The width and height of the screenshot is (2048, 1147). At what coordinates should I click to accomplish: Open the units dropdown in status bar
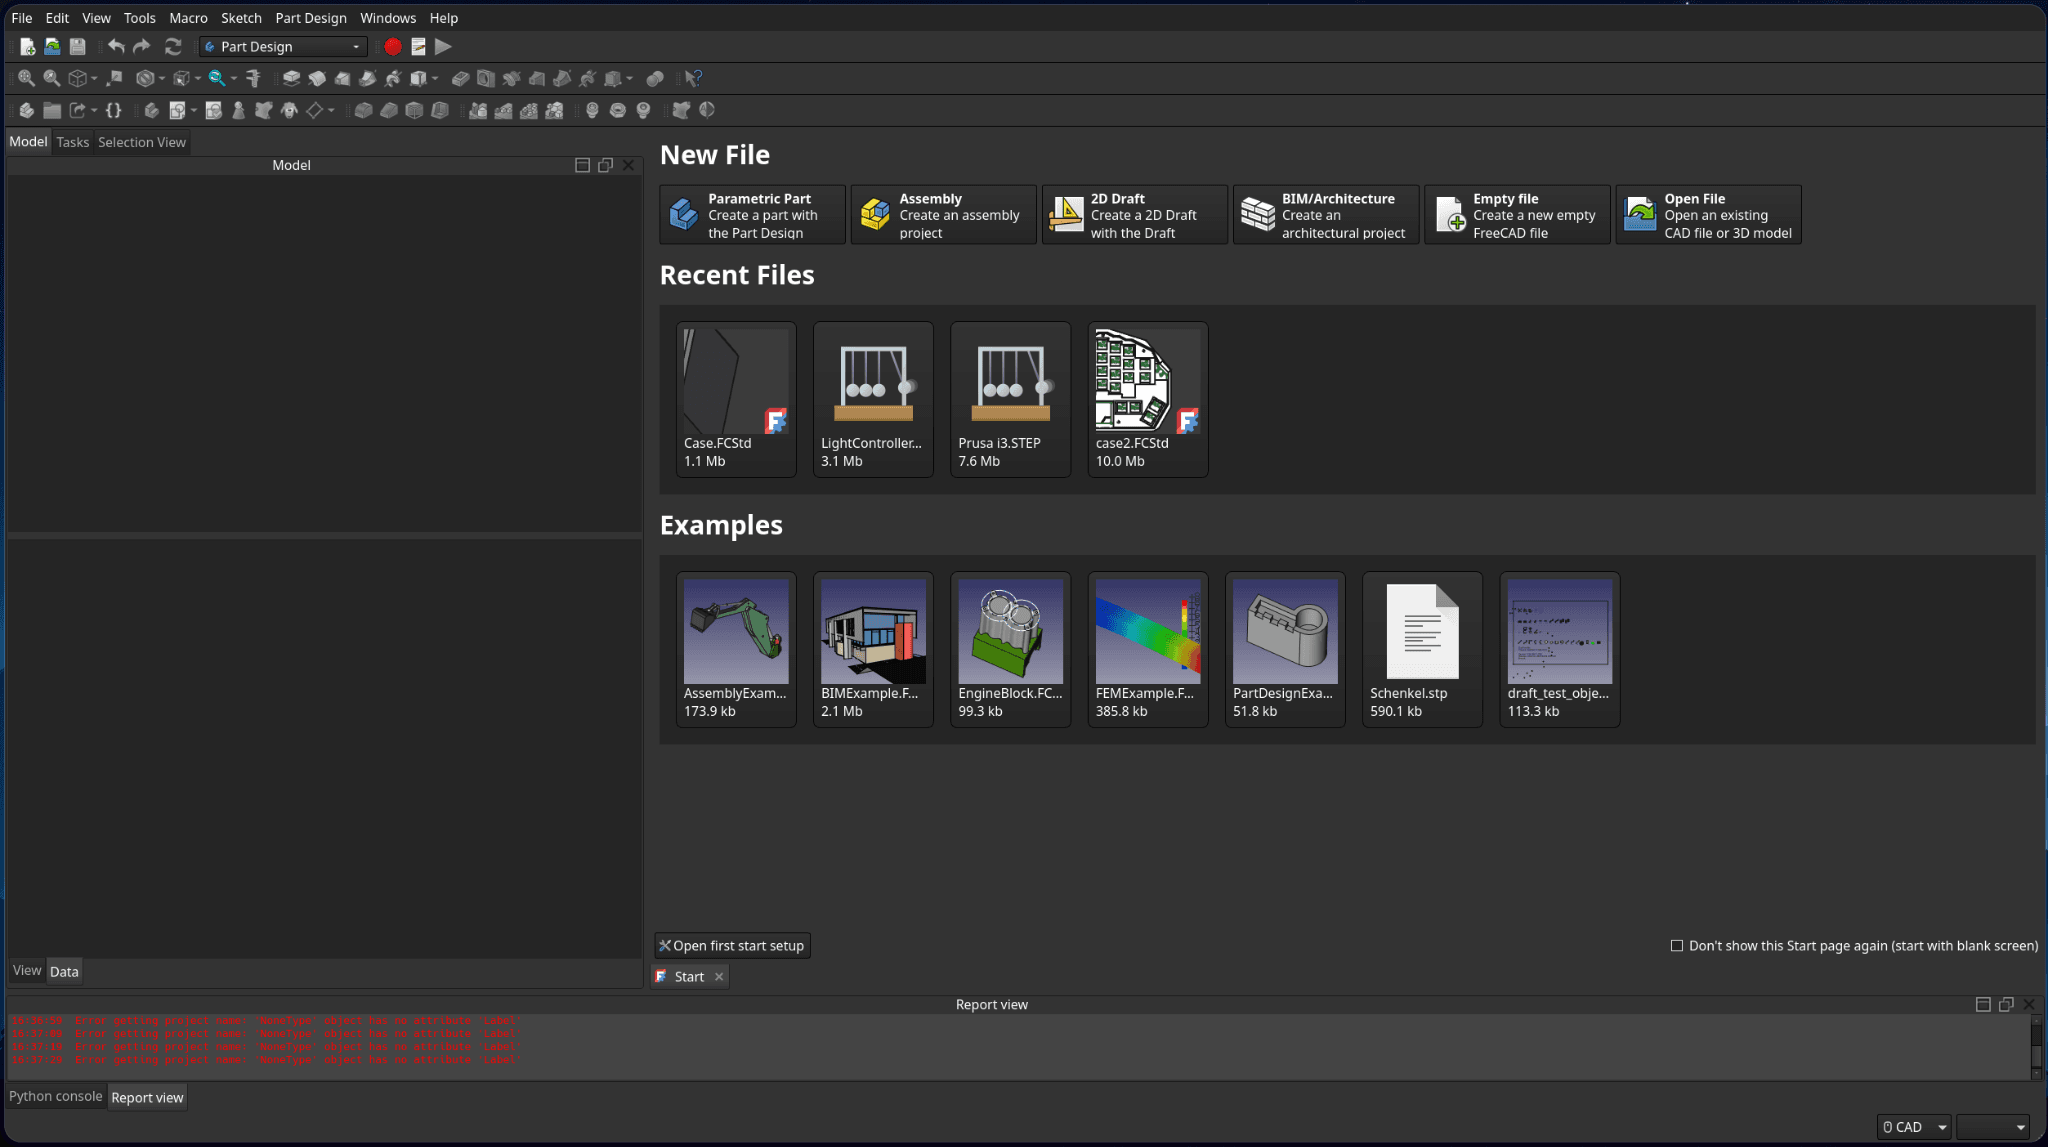pyautogui.click(x=1993, y=1127)
